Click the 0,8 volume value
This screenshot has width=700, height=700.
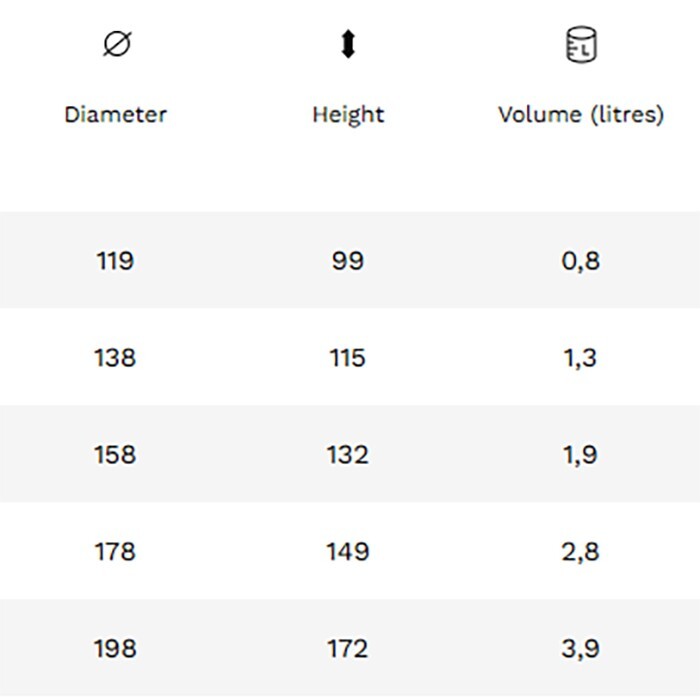pyautogui.click(x=580, y=261)
